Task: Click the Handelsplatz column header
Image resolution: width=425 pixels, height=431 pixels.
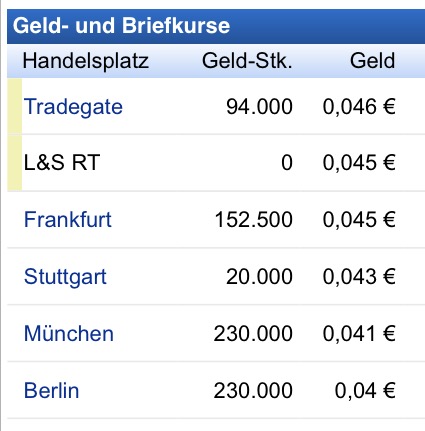Action: pos(86,61)
